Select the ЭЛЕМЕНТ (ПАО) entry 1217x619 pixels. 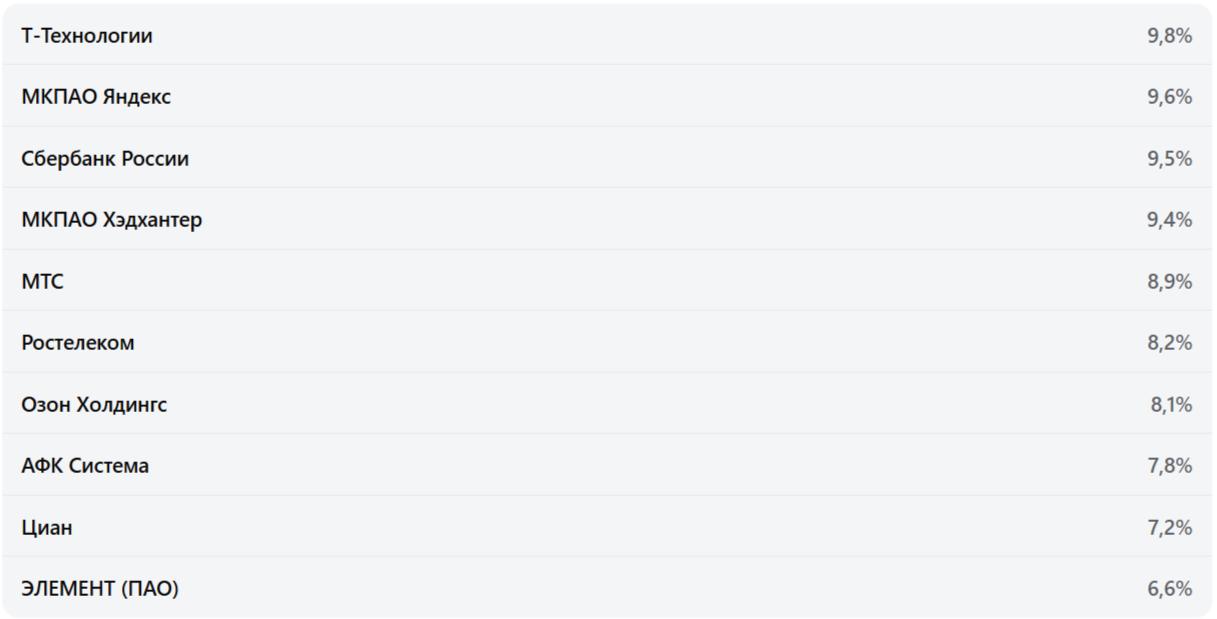[x=100, y=589]
